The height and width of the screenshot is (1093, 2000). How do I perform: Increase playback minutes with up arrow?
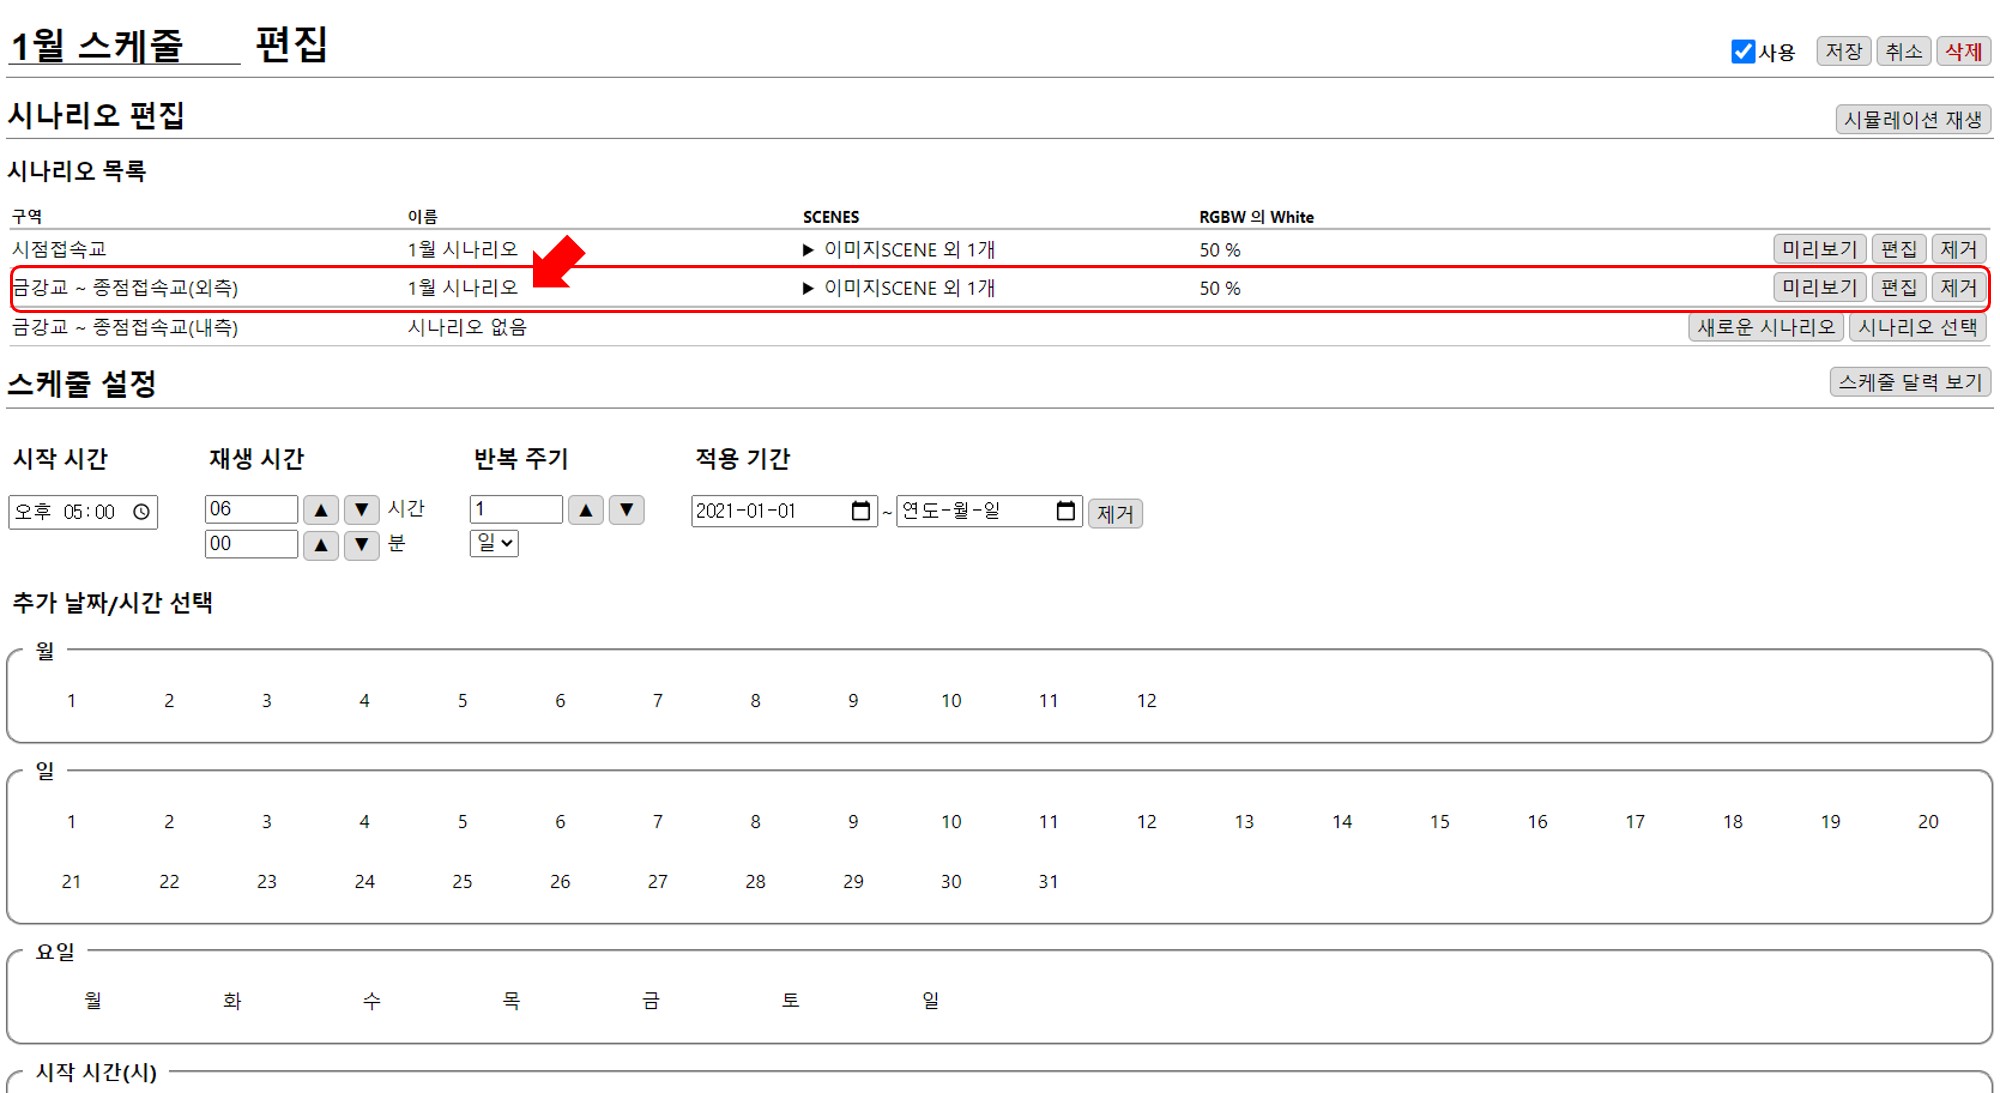321,545
